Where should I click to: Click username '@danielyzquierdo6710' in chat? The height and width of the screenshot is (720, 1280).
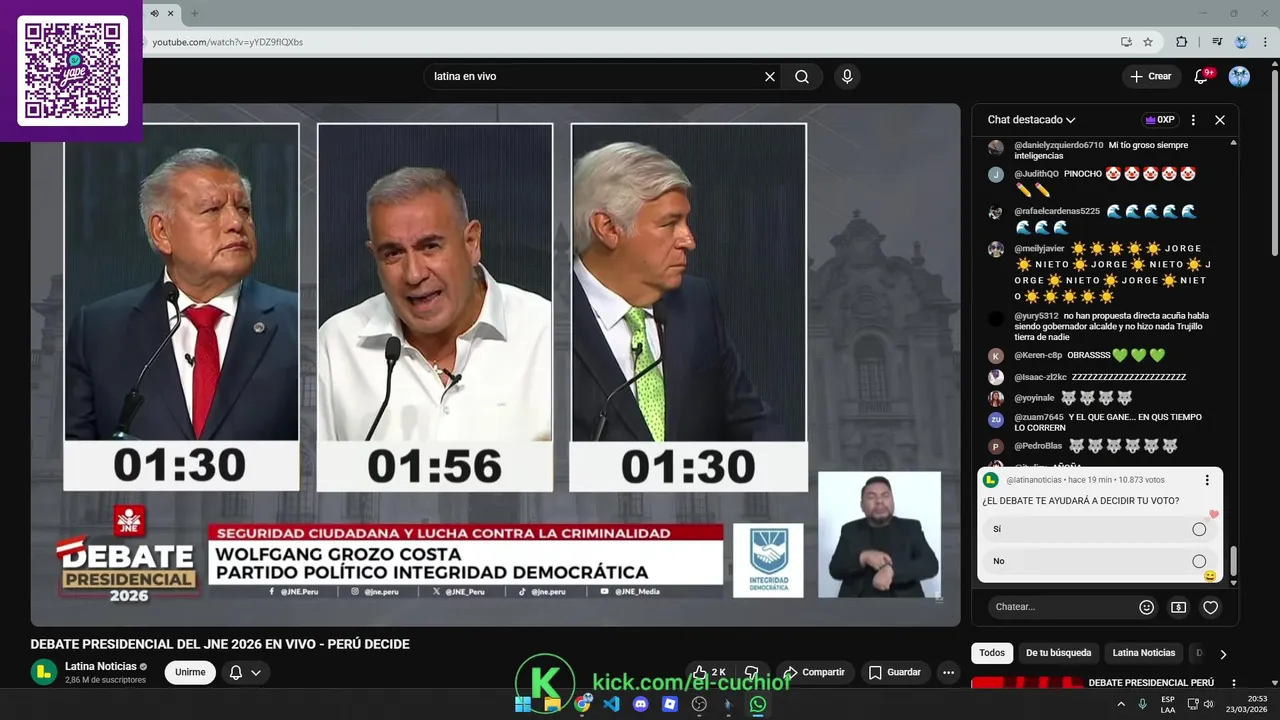1058,145
